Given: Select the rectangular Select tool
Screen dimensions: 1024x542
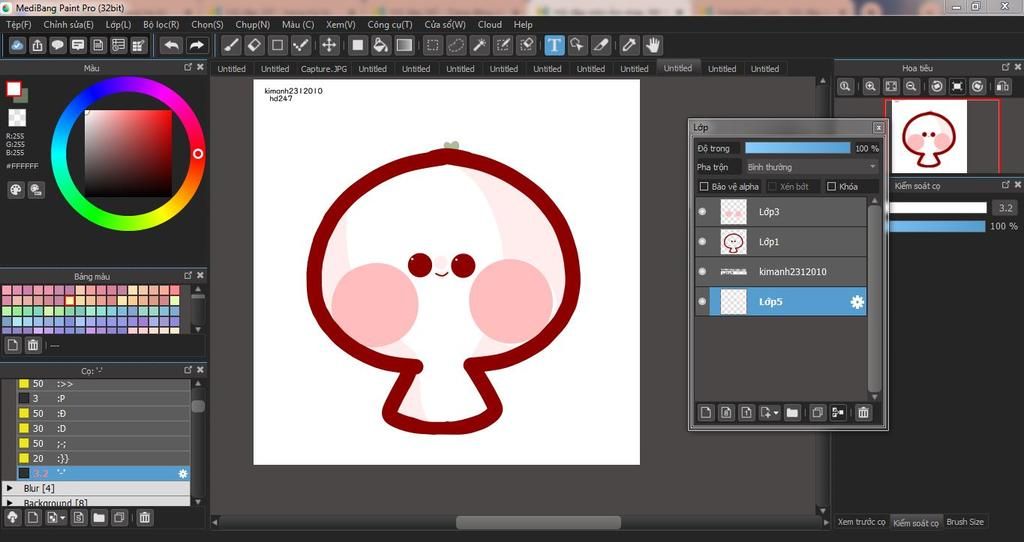Looking at the screenshot, I should coord(432,45).
